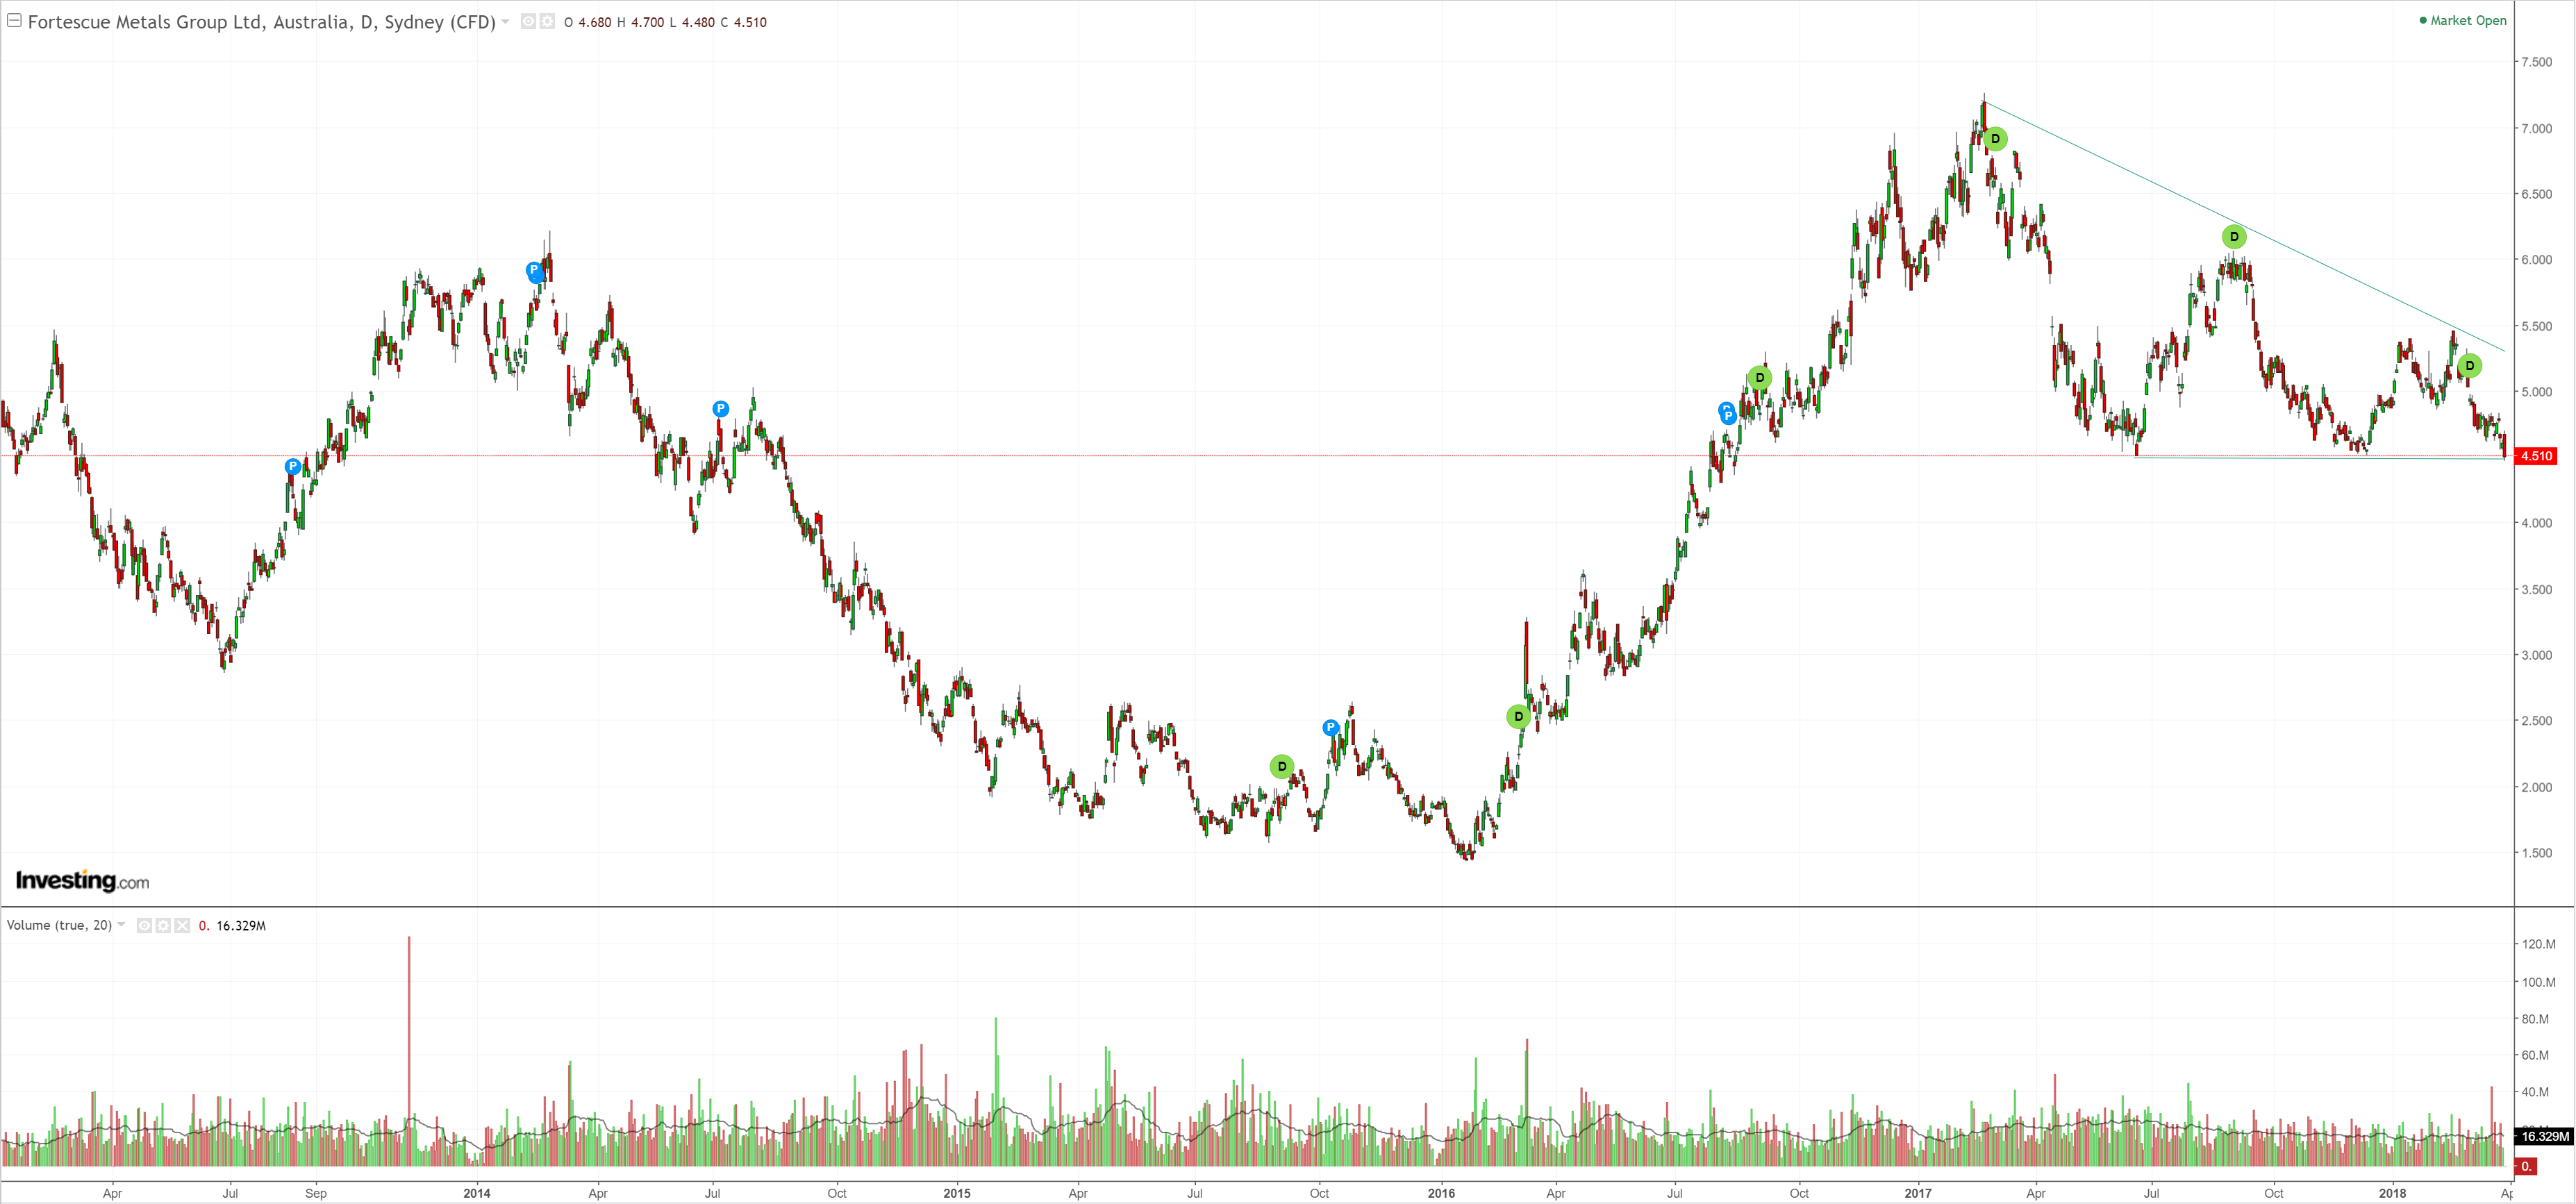Viewport: 2576px width, 1204px height.
Task: Click the red 4.510 current price label
Action: click(2536, 456)
